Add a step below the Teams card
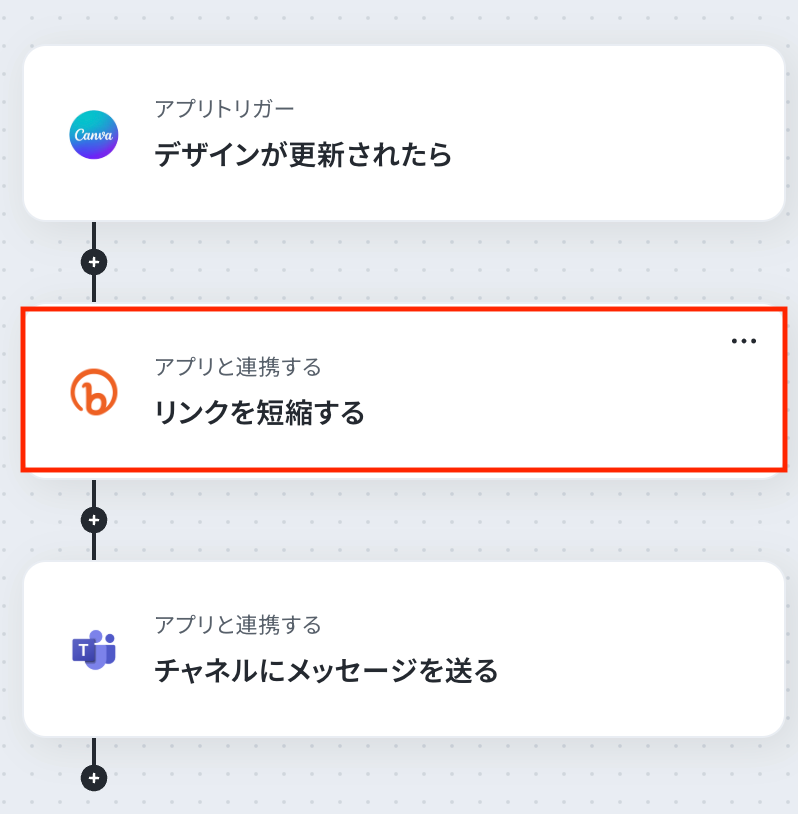The height and width of the screenshot is (814, 798). (x=94, y=777)
